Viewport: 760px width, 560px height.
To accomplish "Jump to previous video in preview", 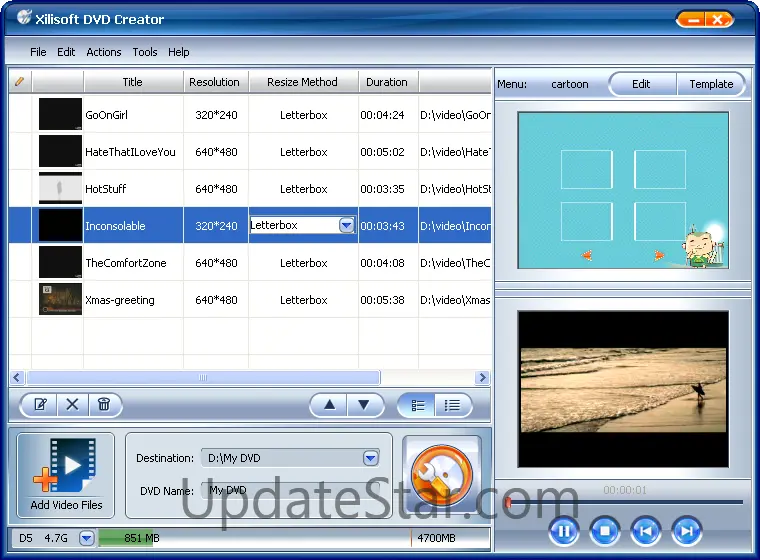I will [646, 531].
